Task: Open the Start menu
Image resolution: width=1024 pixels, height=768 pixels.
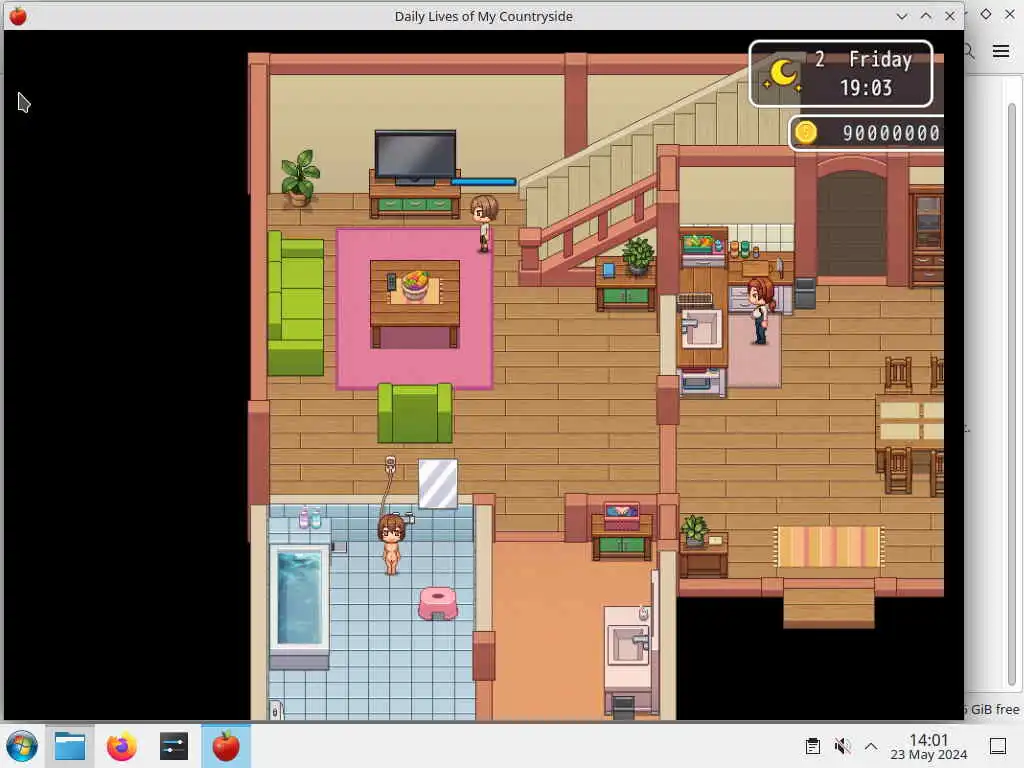Action: coord(22,746)
